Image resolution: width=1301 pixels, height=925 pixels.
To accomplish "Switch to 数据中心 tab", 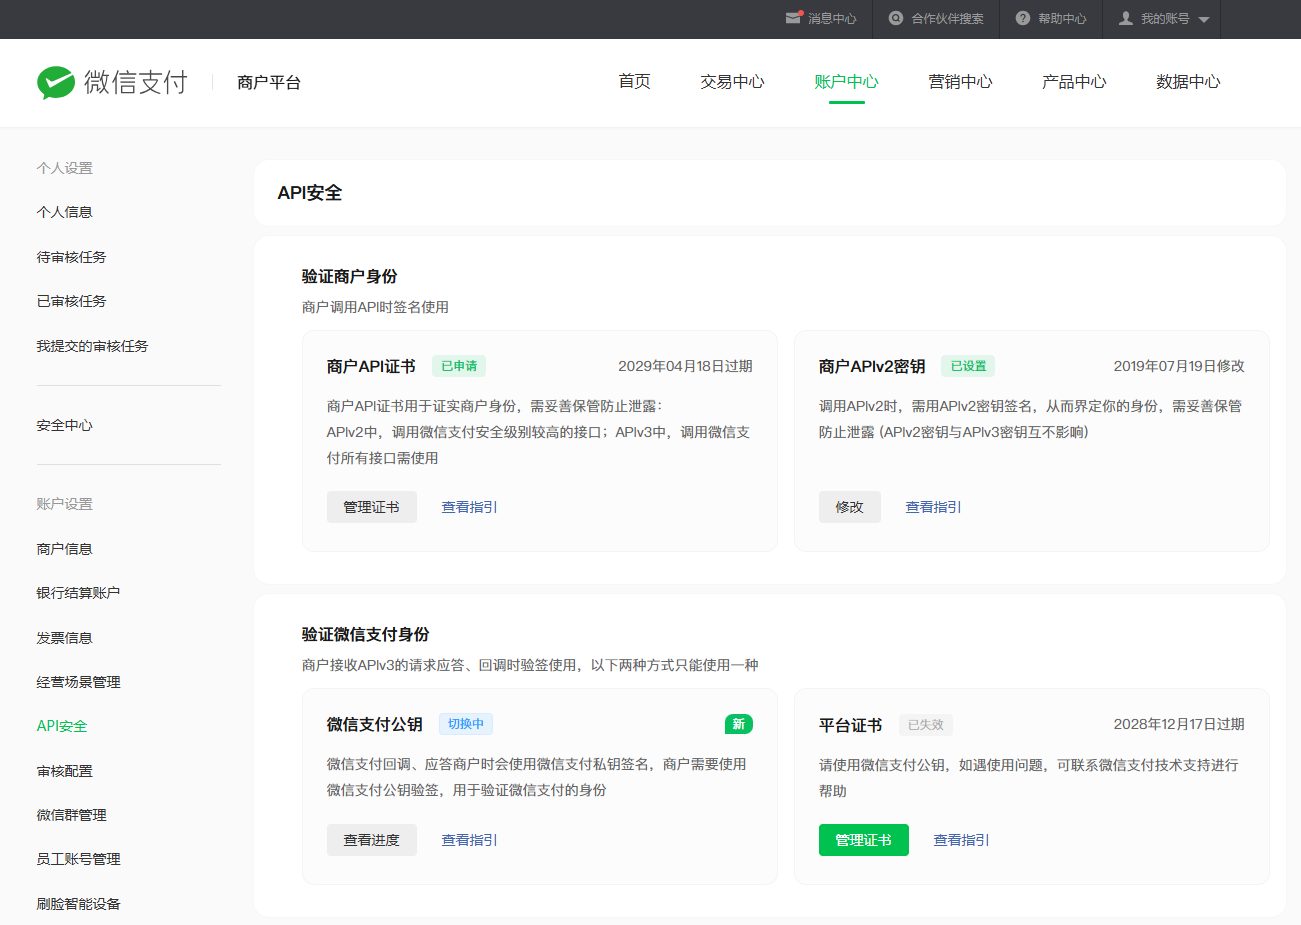I will pyautogui.click(x=1189, y=82).
